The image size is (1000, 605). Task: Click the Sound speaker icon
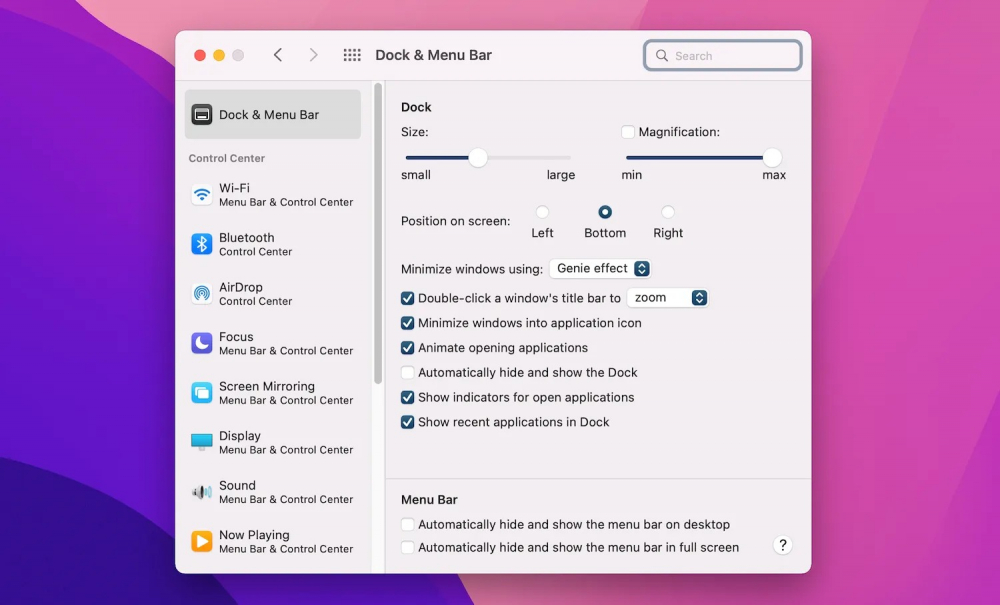coord(202,491)
